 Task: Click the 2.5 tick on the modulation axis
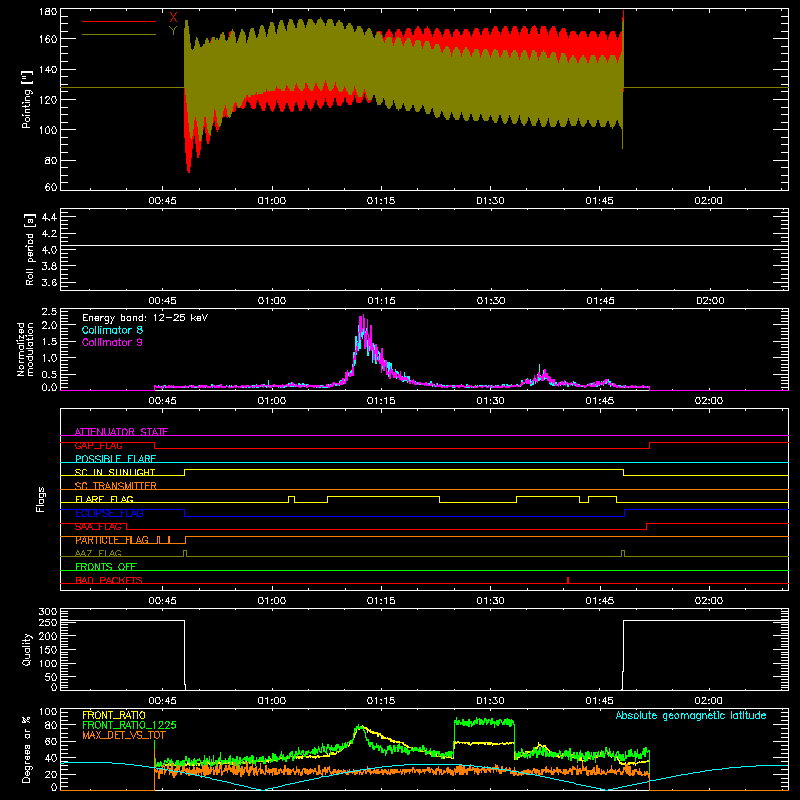(49, 312)
